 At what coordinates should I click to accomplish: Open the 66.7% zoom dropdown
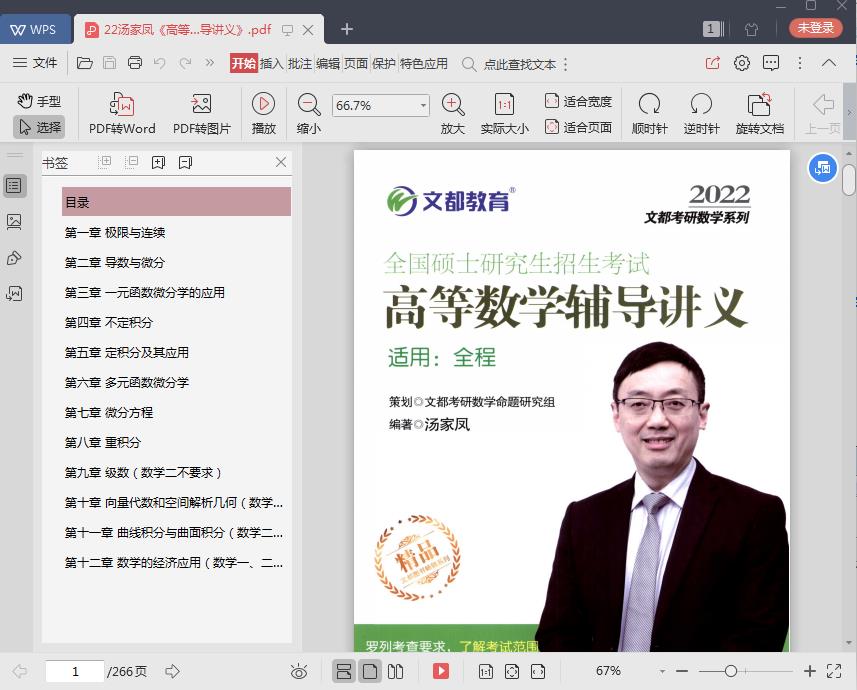pos(423,105)
